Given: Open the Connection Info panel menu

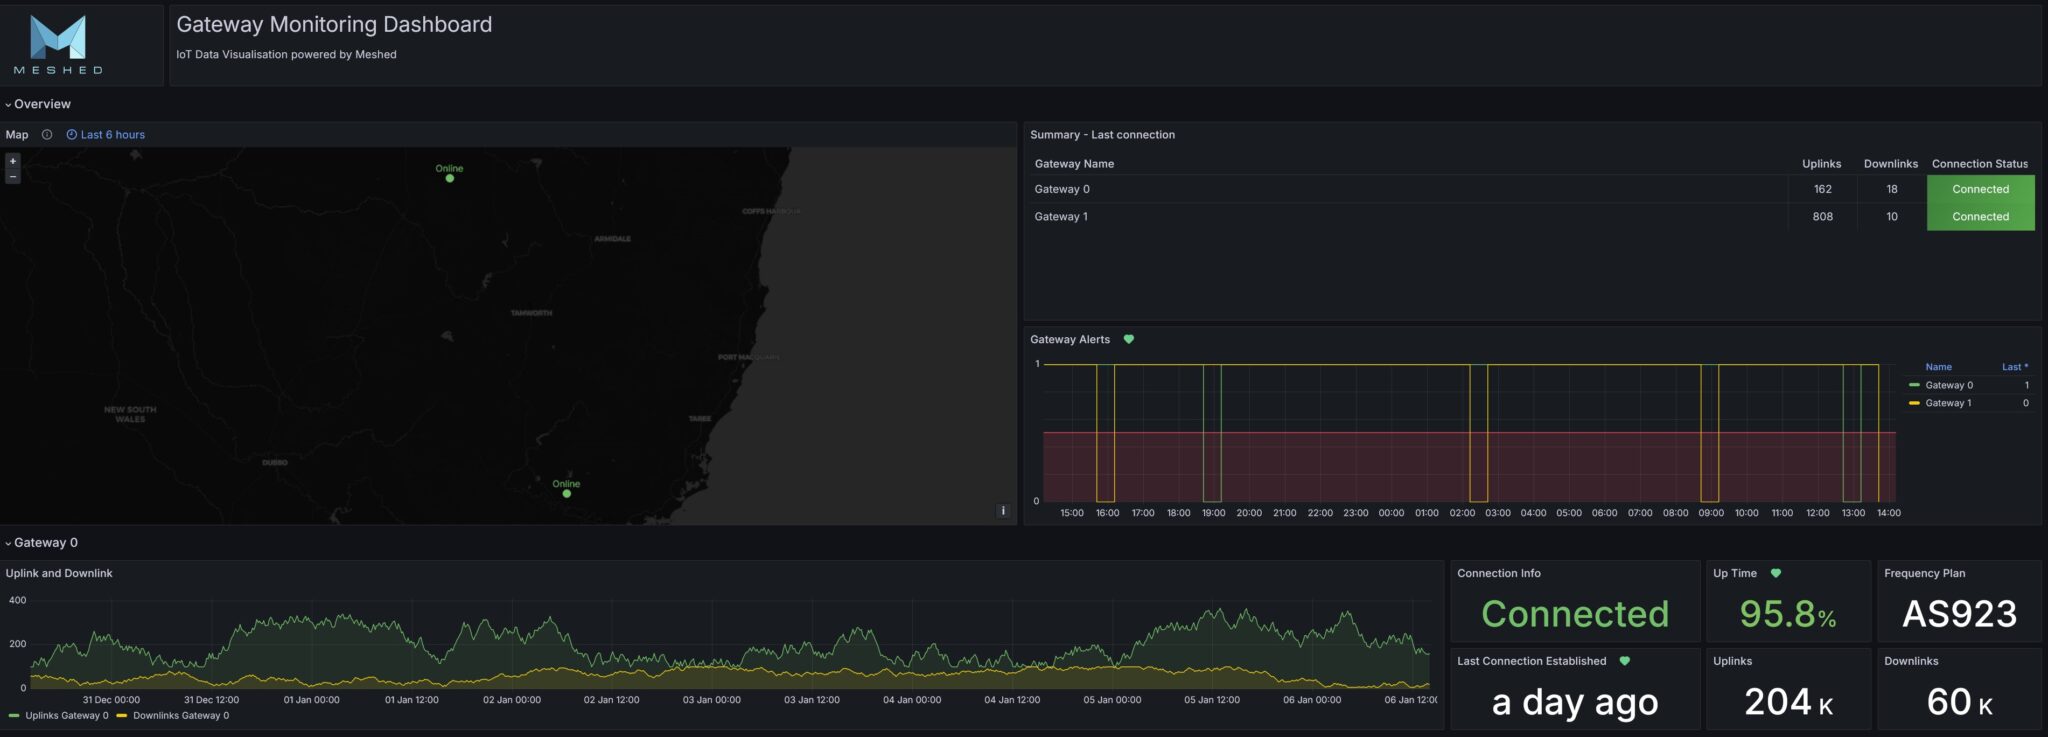Looking at the screenshot, I should click(x=1498, y=574).
